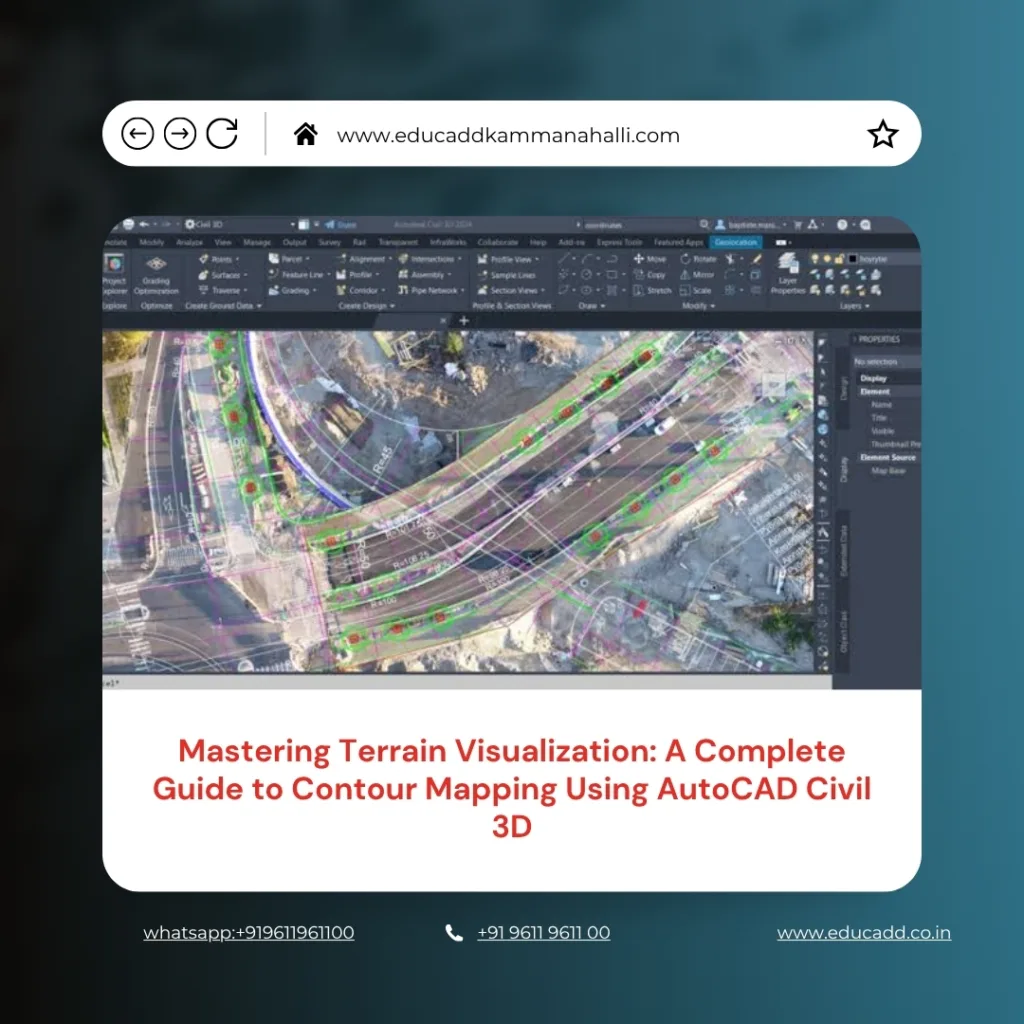Click the +91 9611 9611 00 phone link
Viewport: 1024px width, 1024px height.
[543, 933]
